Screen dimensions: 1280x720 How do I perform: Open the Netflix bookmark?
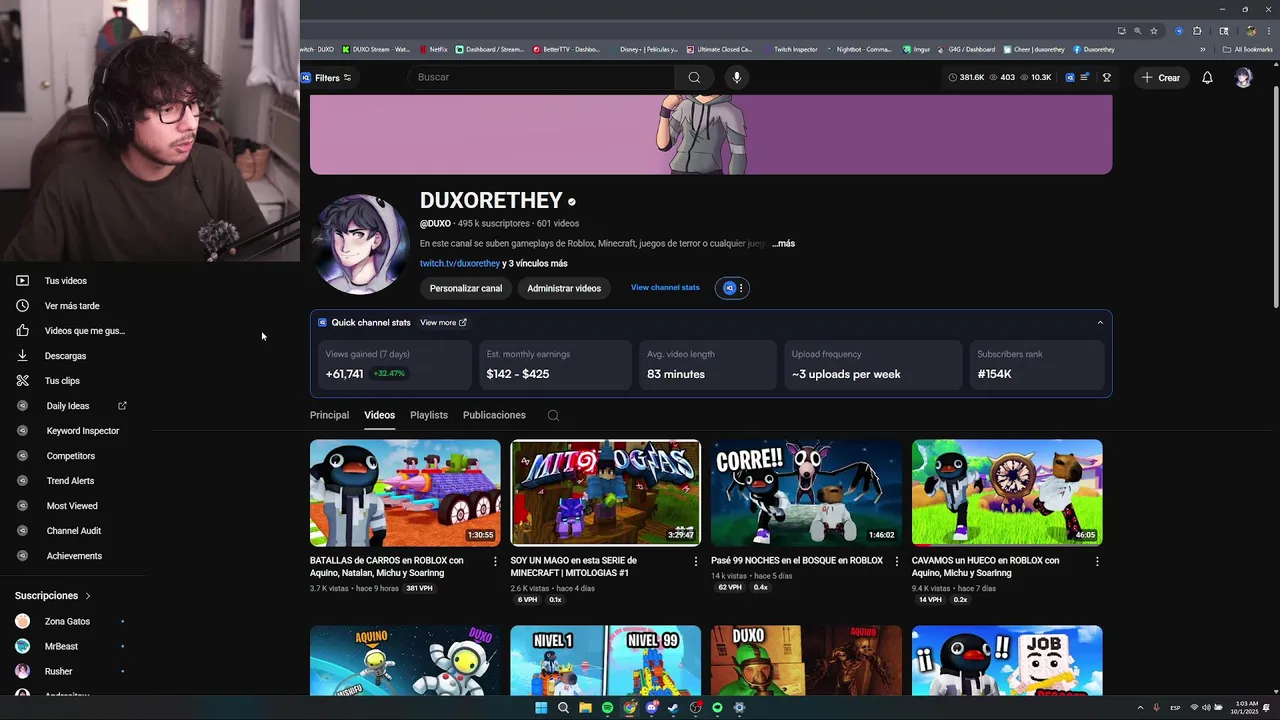(x=433, y=49)
